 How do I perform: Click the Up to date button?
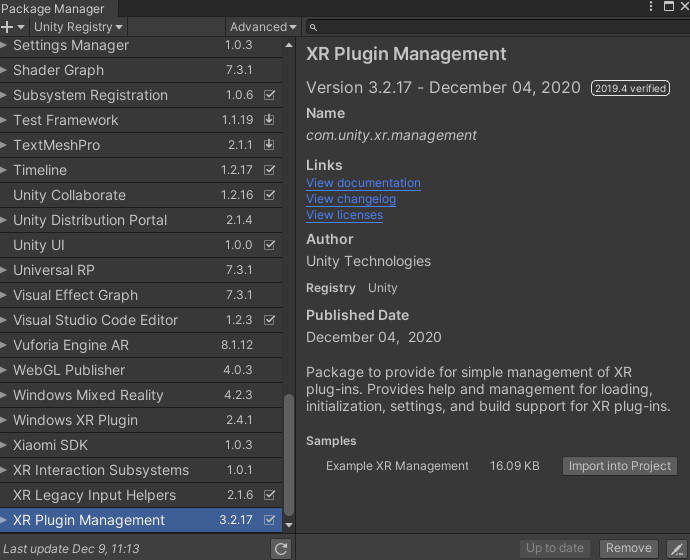(555, 548)
